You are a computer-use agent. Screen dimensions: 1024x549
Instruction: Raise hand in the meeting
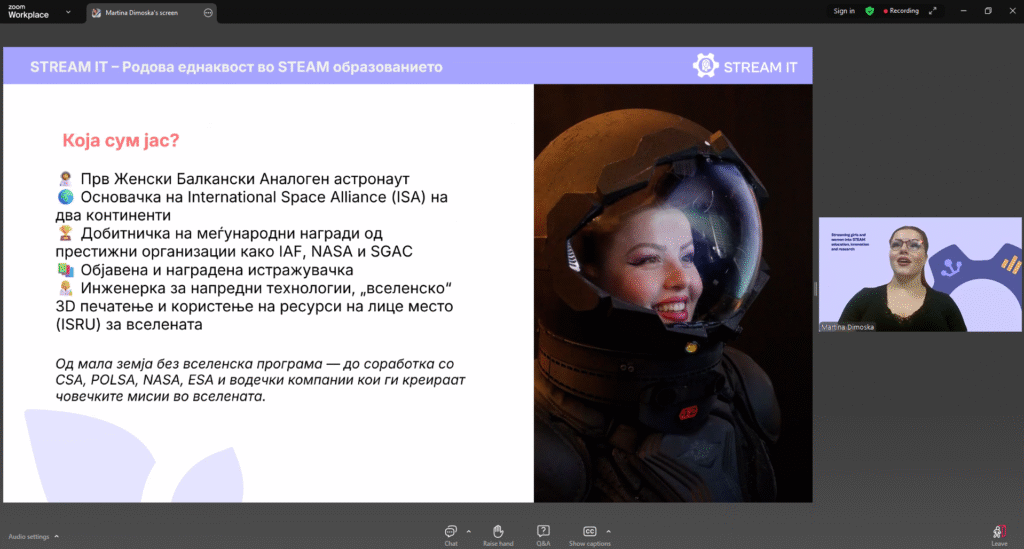pos(498,535)
